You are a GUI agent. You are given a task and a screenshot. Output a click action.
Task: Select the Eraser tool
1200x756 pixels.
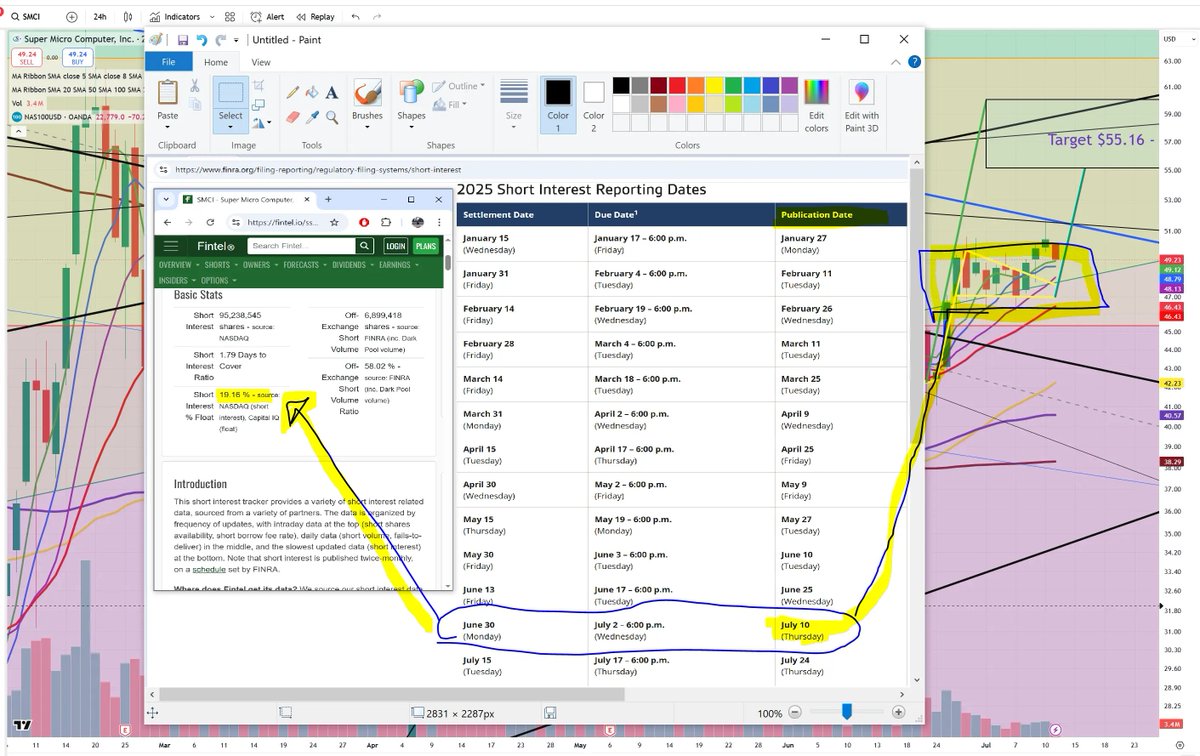[x=293, y=116]
